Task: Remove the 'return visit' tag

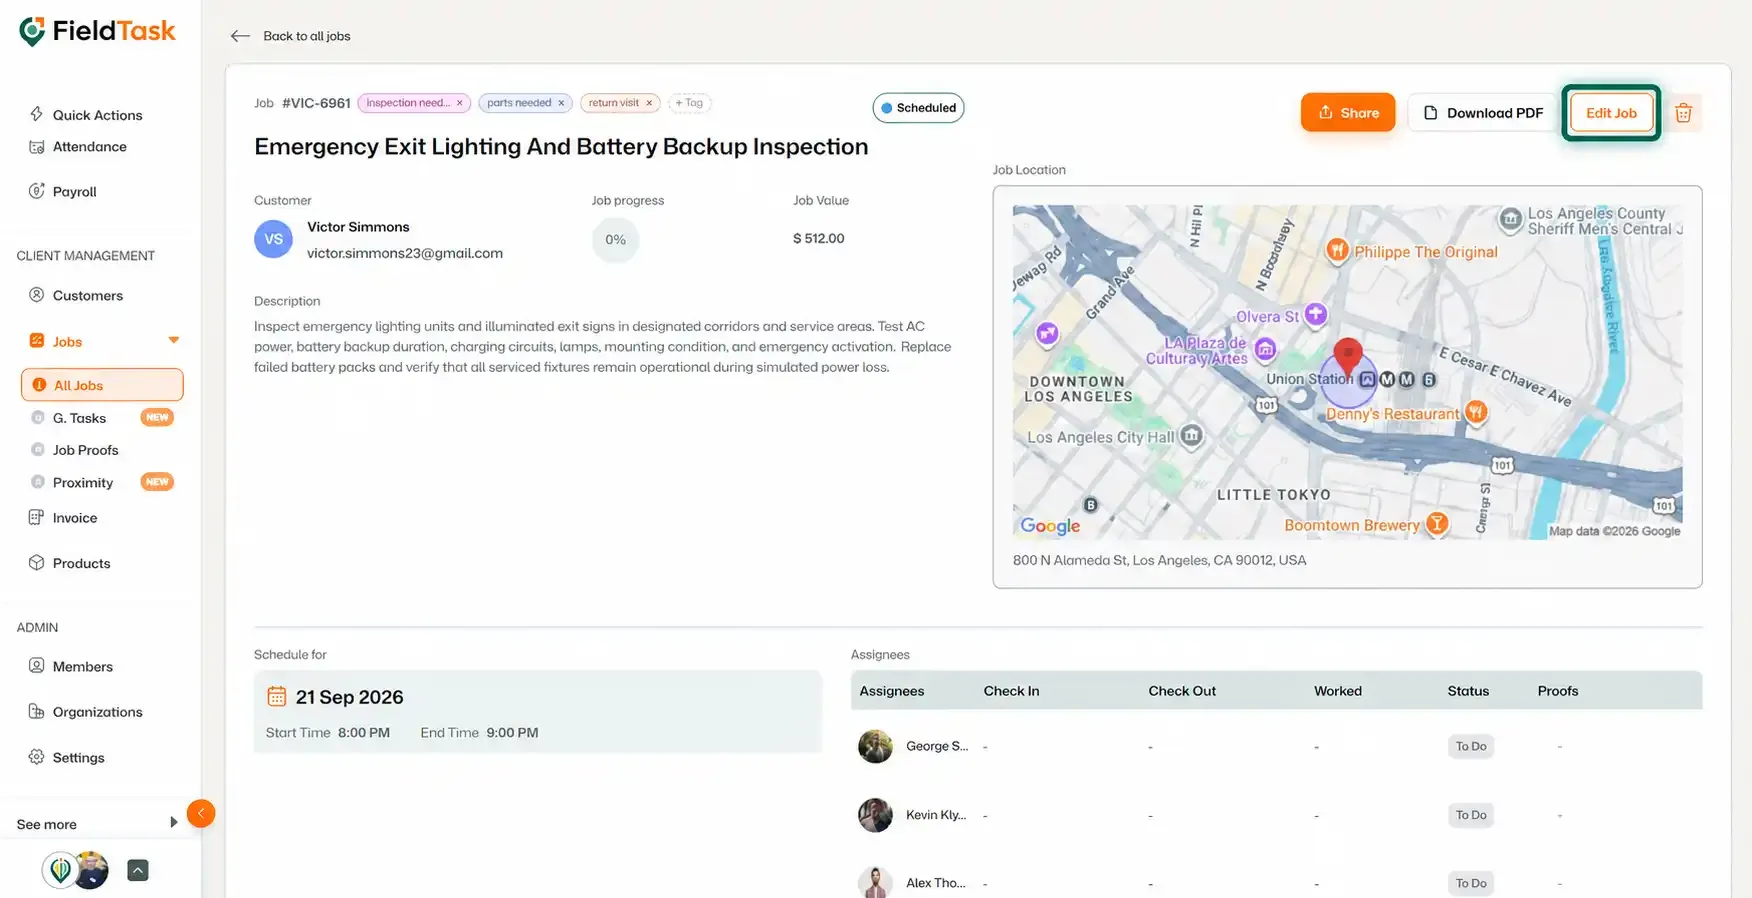Action: point(649,103)
